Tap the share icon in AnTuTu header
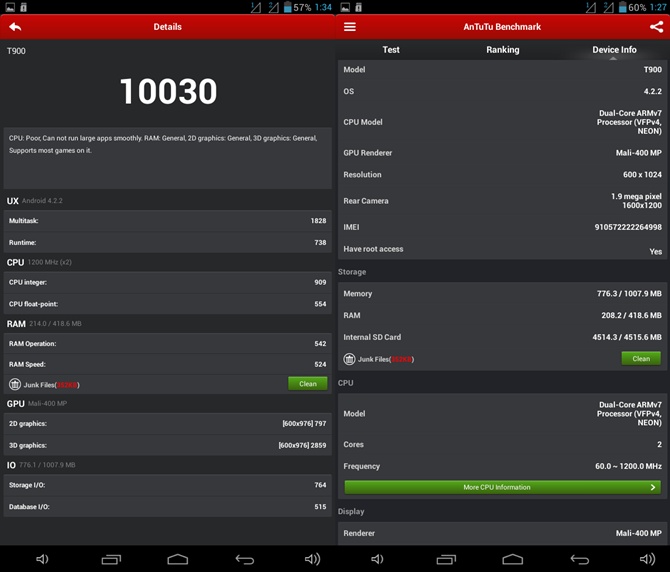 tap(656, 27)
